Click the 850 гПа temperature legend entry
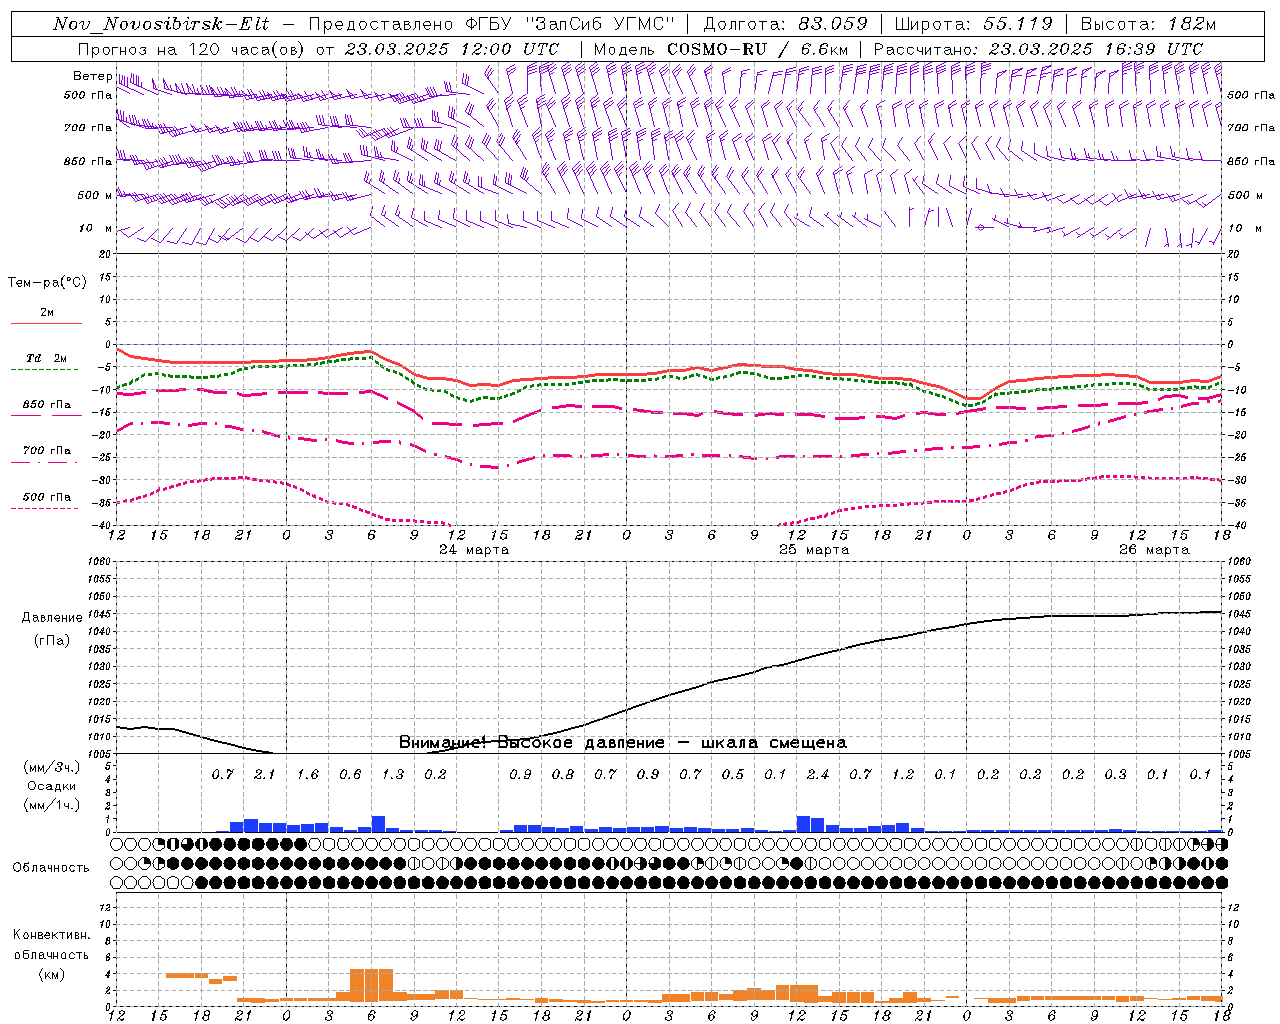The height and width of the screenshot is (1024, 1280). [x=47, y=405]
